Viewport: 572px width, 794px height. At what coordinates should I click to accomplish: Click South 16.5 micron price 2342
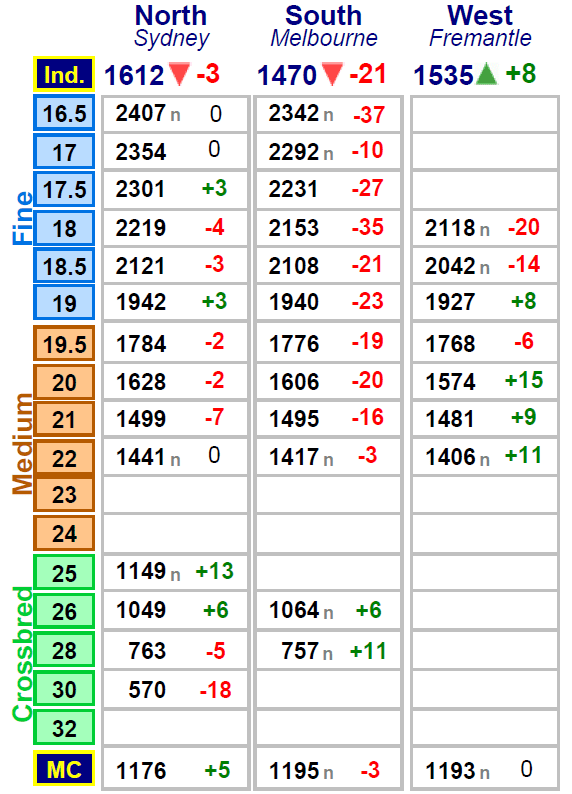[294, 113]
